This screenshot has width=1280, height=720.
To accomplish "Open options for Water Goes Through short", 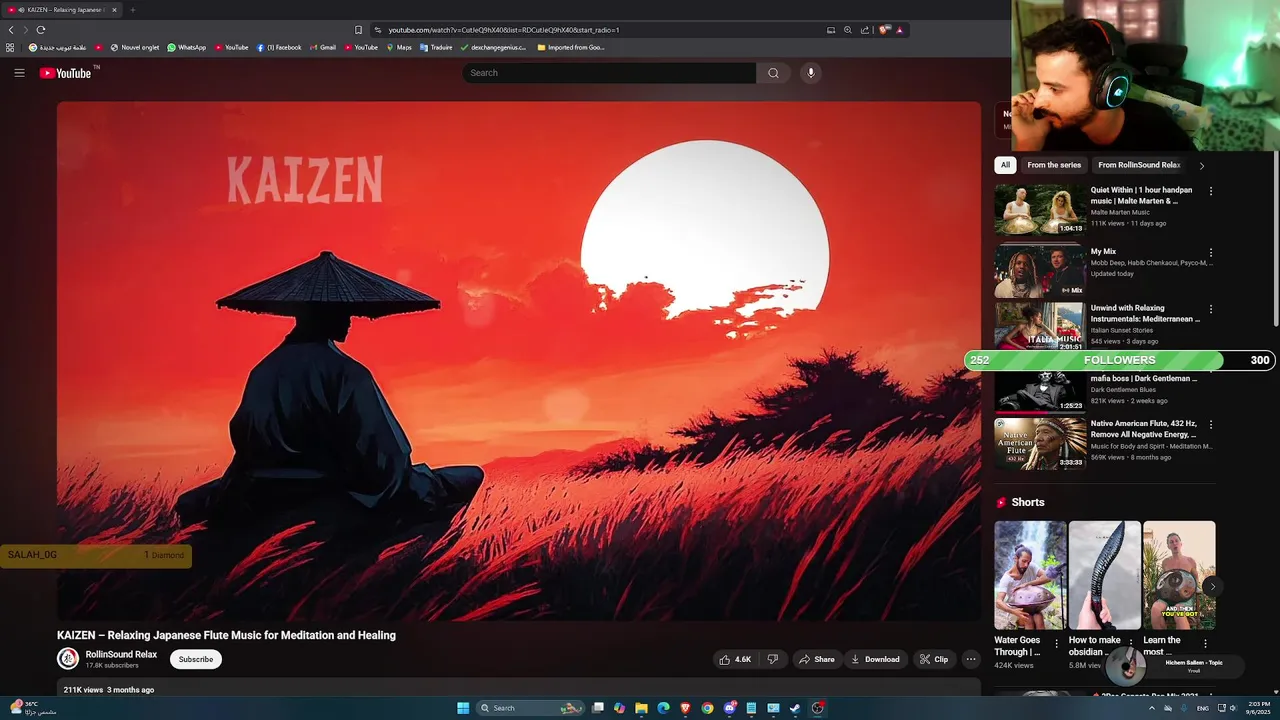I will coord(1056,643).
